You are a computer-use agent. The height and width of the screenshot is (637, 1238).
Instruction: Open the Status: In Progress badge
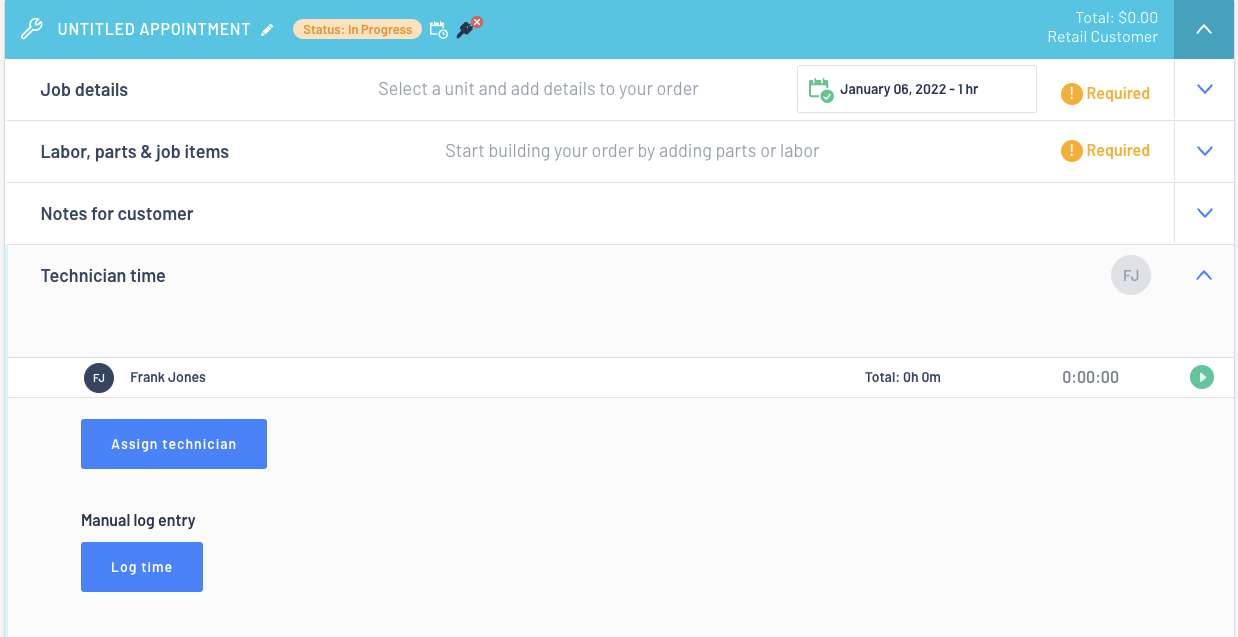357,29
